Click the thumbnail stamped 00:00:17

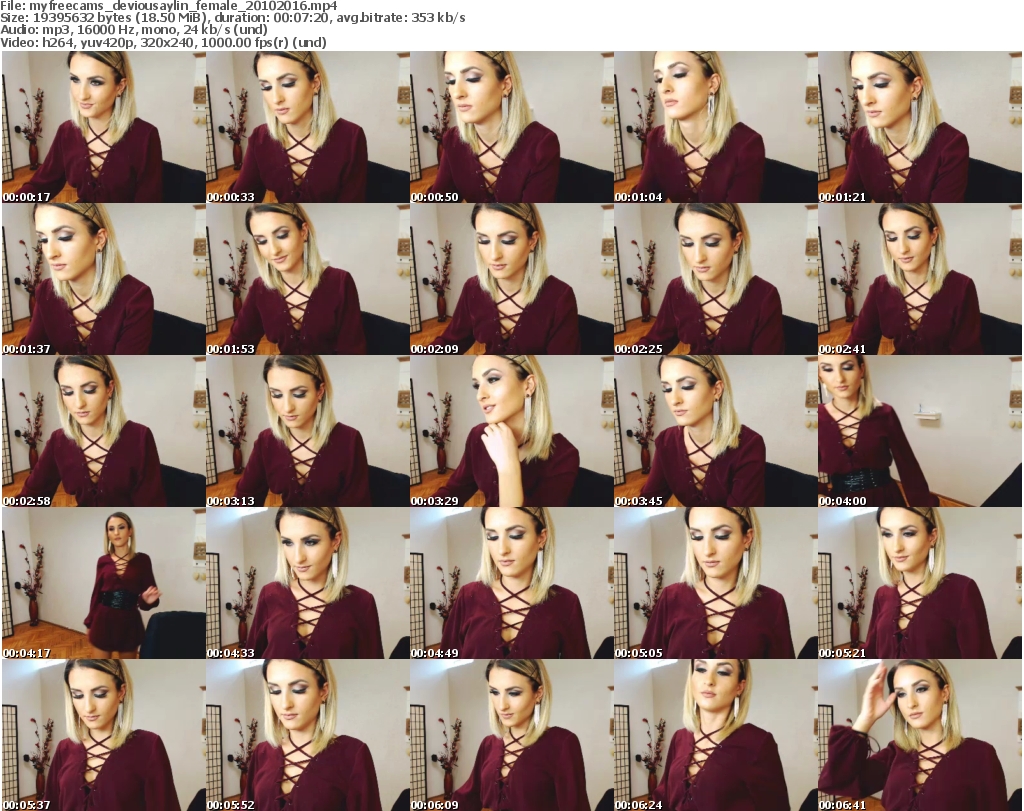point(104,127)
